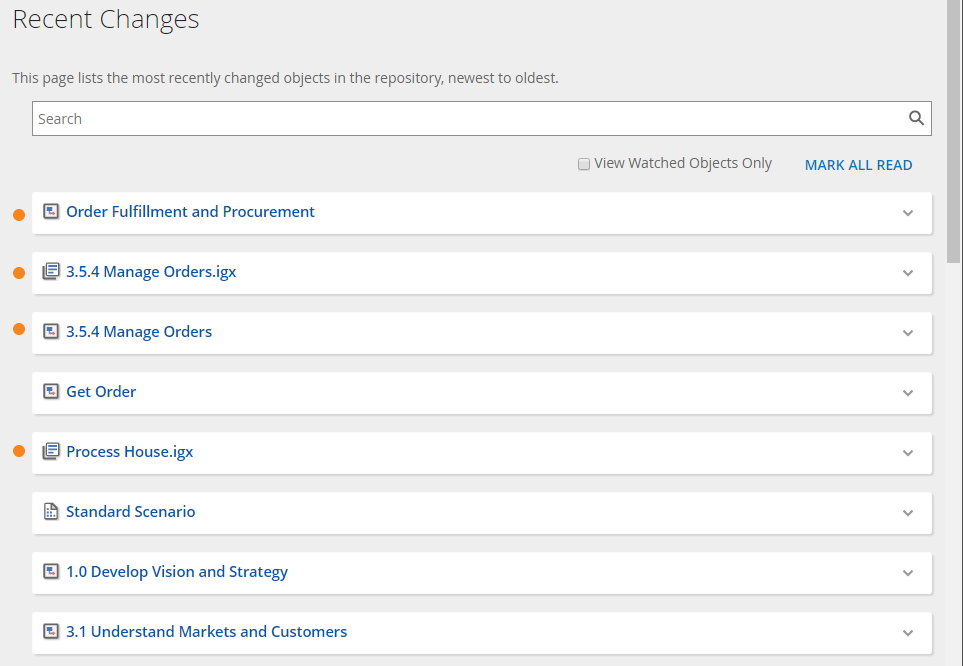Open the 3.5.4 Manage Orders link

(139, 332)
